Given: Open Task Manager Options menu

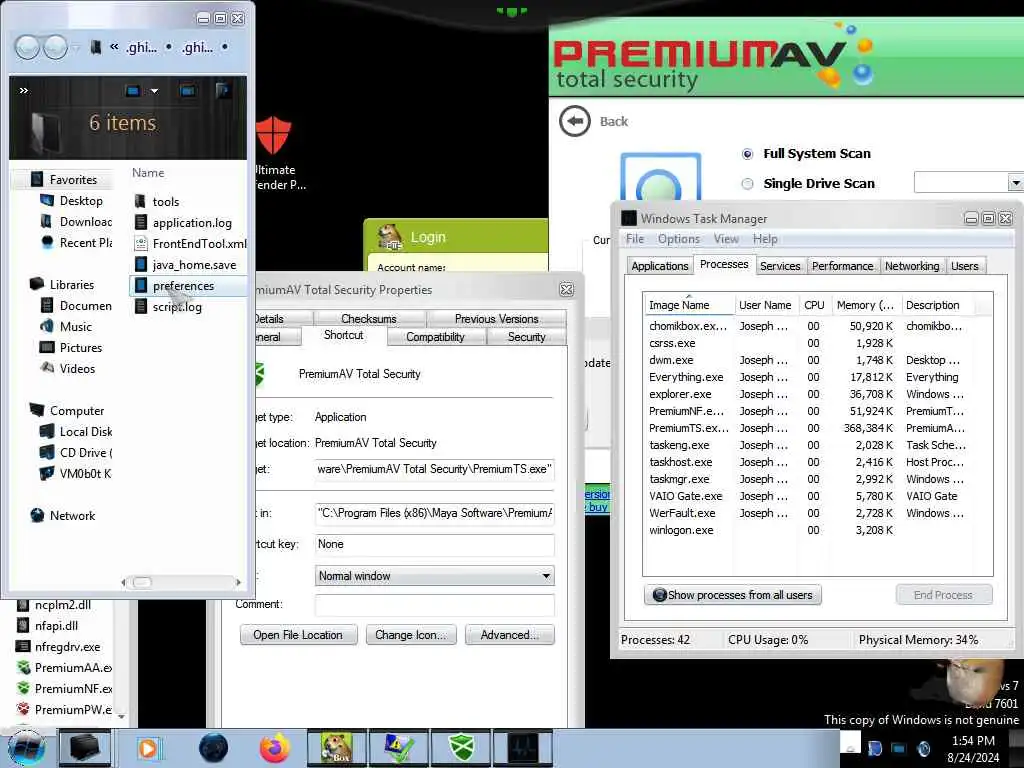Looking at the screenshot, I should [679, 239].
